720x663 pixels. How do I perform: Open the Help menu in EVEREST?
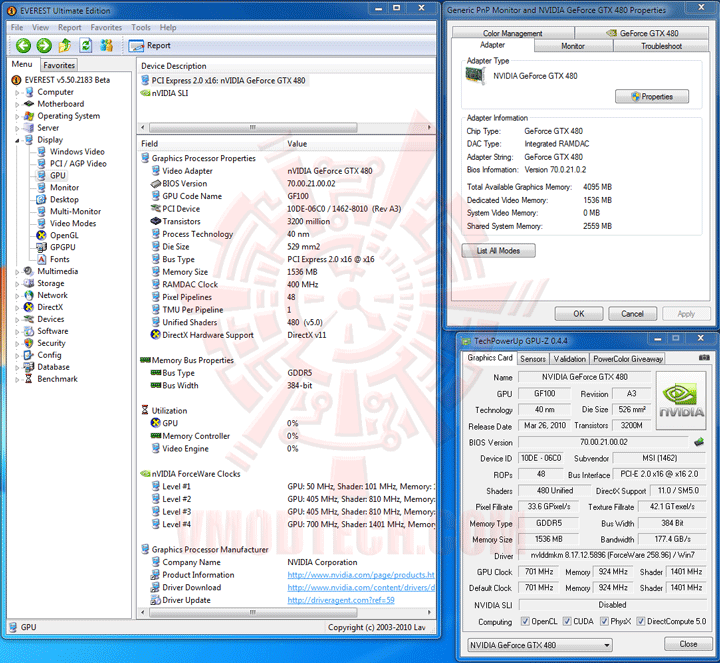pyautogui.click(x=168, y=28)
